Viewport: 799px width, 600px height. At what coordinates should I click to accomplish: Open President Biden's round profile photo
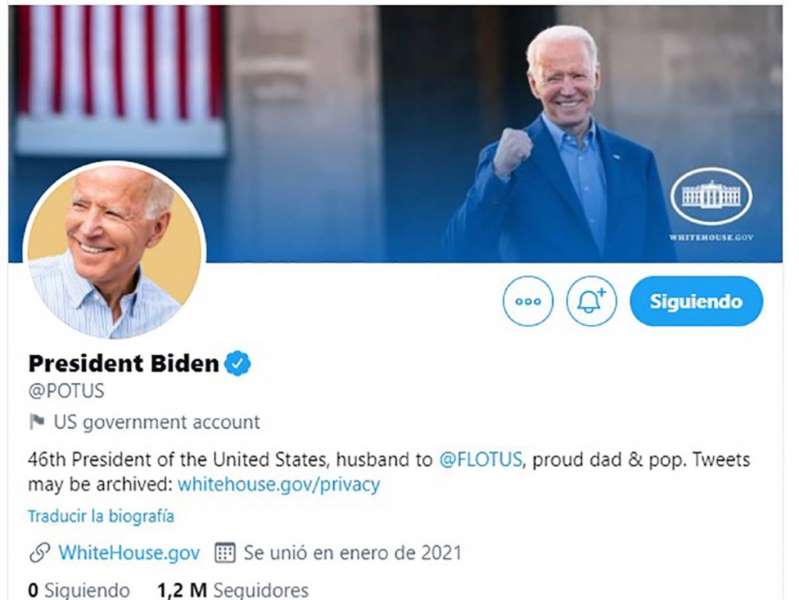(x=113, y=250)
